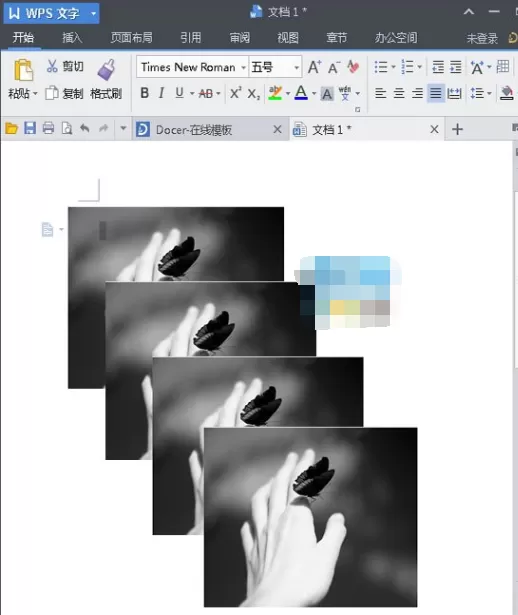Open table borders grid icon
This screenshot has height=615, width=518.
(x=503, y=67)
